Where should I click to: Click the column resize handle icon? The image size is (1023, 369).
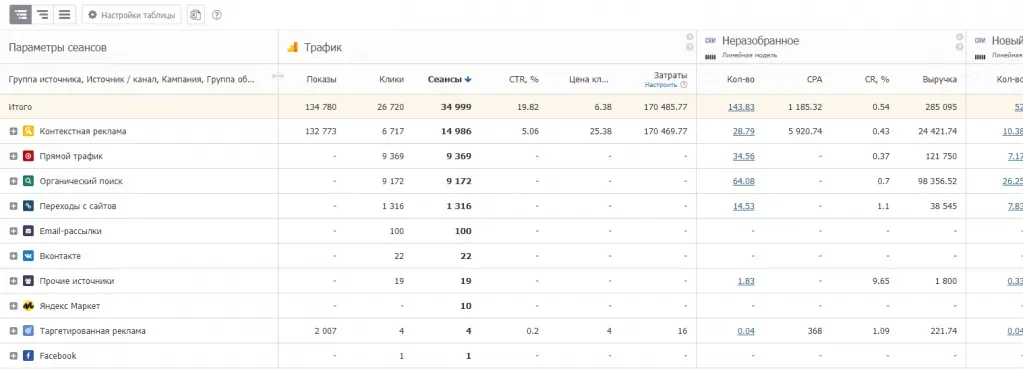click(278, 77)
